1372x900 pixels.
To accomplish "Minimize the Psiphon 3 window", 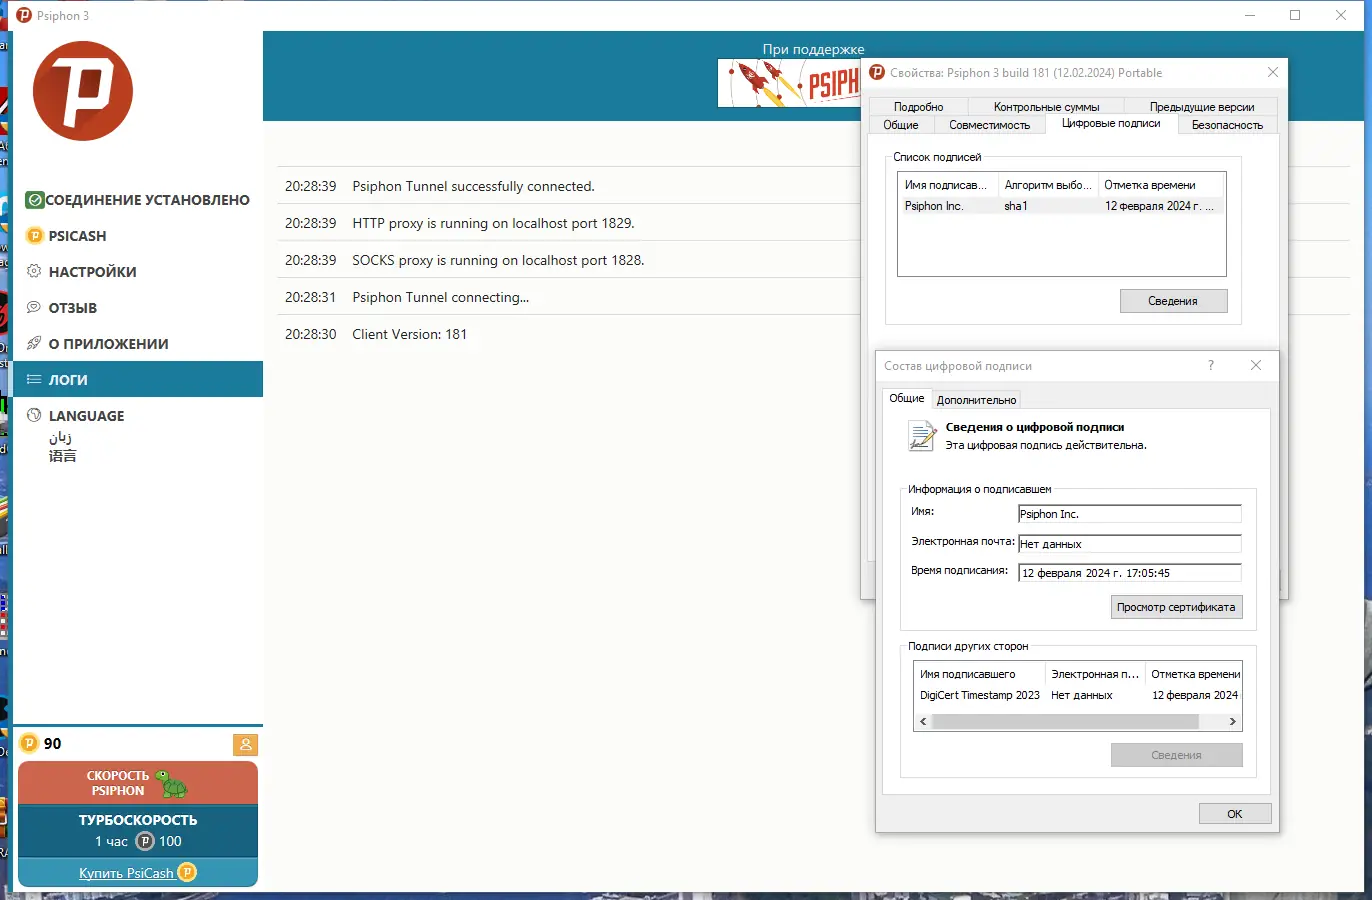I will point(1249,15).
